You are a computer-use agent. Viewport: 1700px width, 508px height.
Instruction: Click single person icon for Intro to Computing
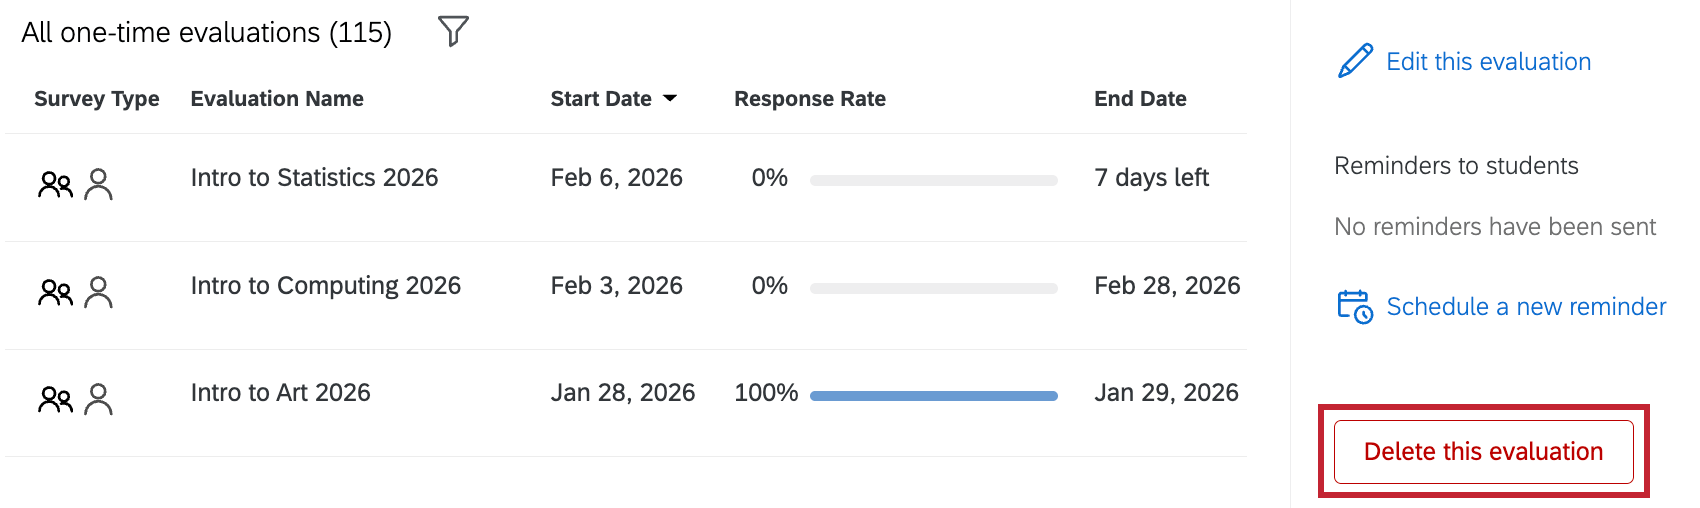coord(98,292)
